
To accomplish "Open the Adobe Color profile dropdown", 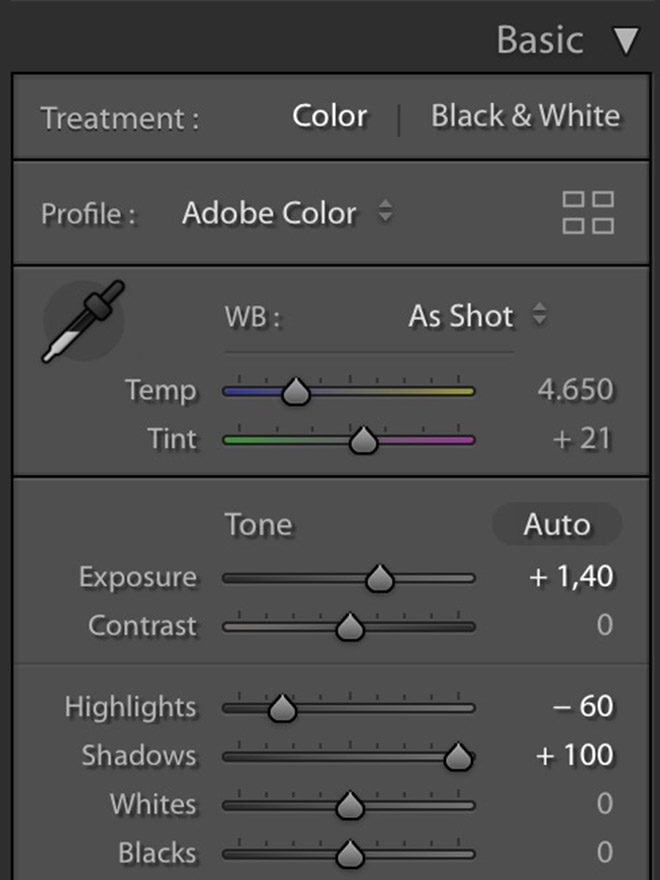I will pos(287,213).
